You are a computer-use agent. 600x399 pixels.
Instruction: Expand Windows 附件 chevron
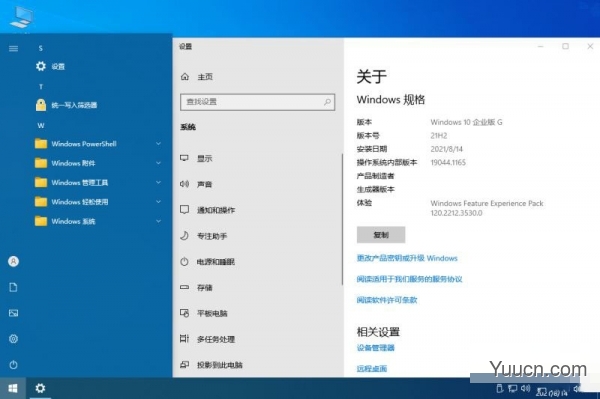pos(158,163)
